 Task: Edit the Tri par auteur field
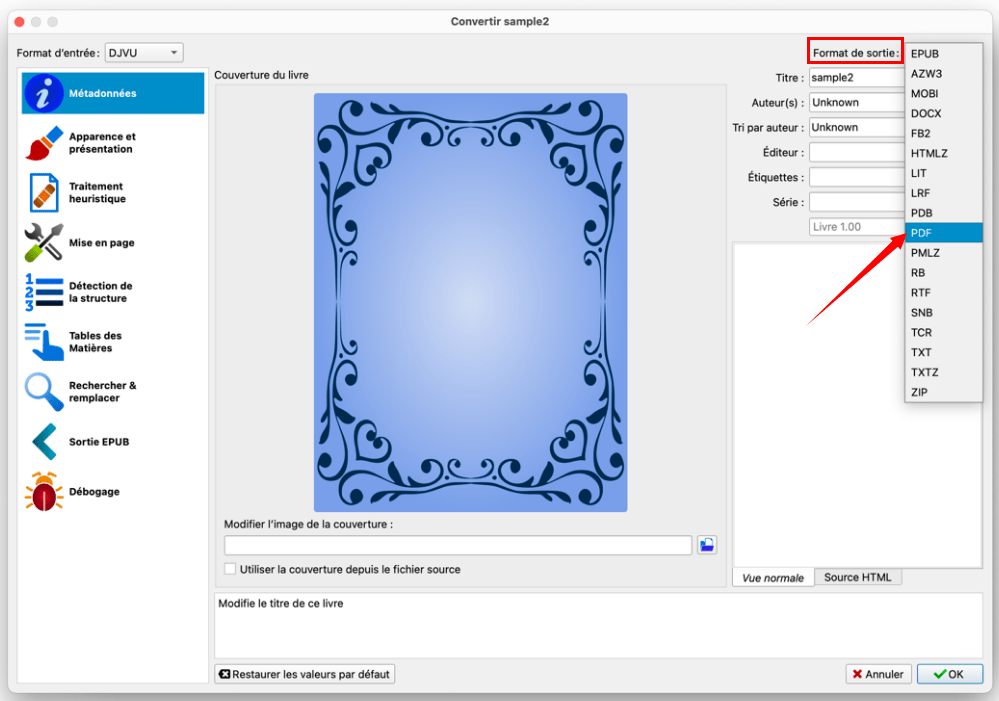pos(856,127)
